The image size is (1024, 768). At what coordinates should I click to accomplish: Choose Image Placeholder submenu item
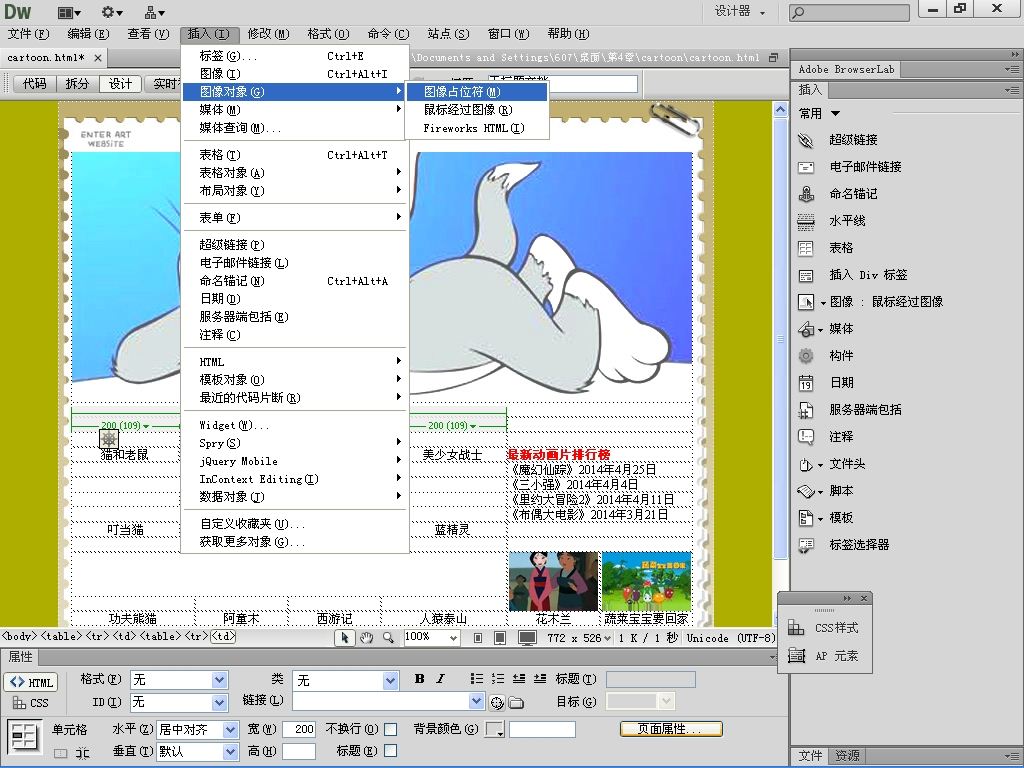(x=476, y=92)
